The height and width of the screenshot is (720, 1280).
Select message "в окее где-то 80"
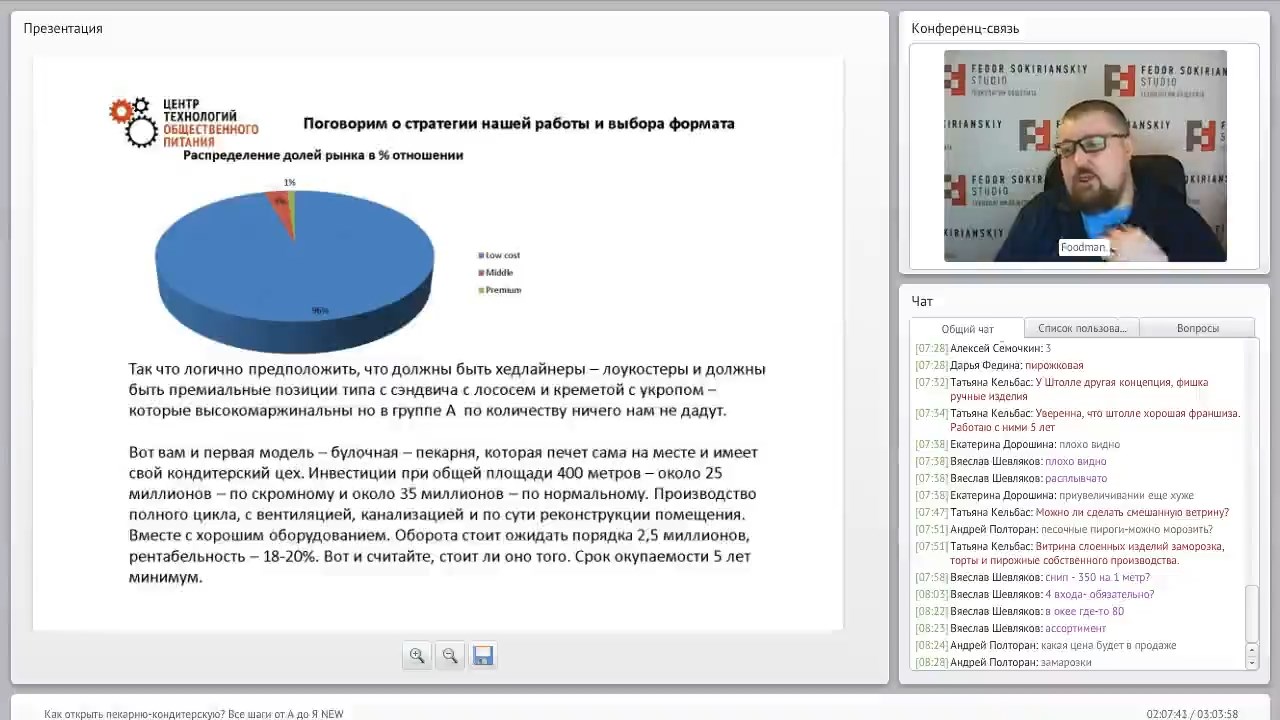coord(1084,611)
